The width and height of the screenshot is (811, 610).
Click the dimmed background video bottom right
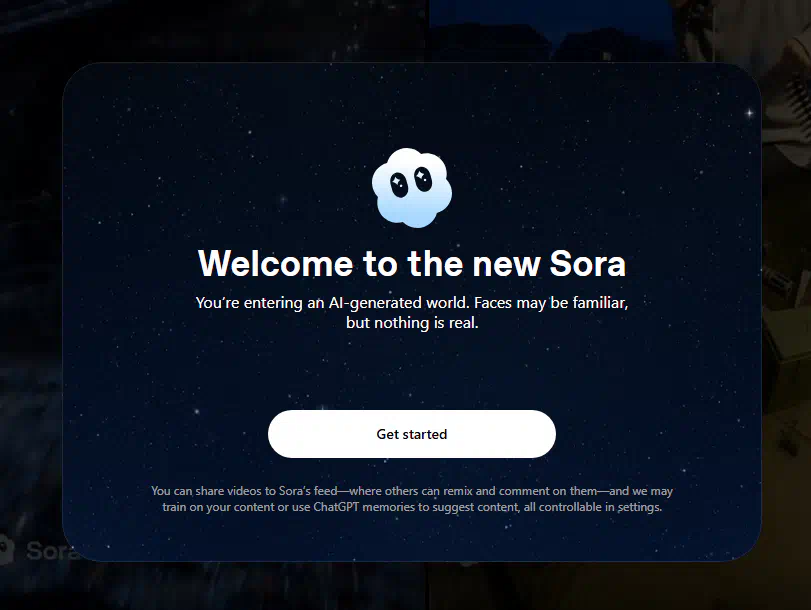pos(620,586)
